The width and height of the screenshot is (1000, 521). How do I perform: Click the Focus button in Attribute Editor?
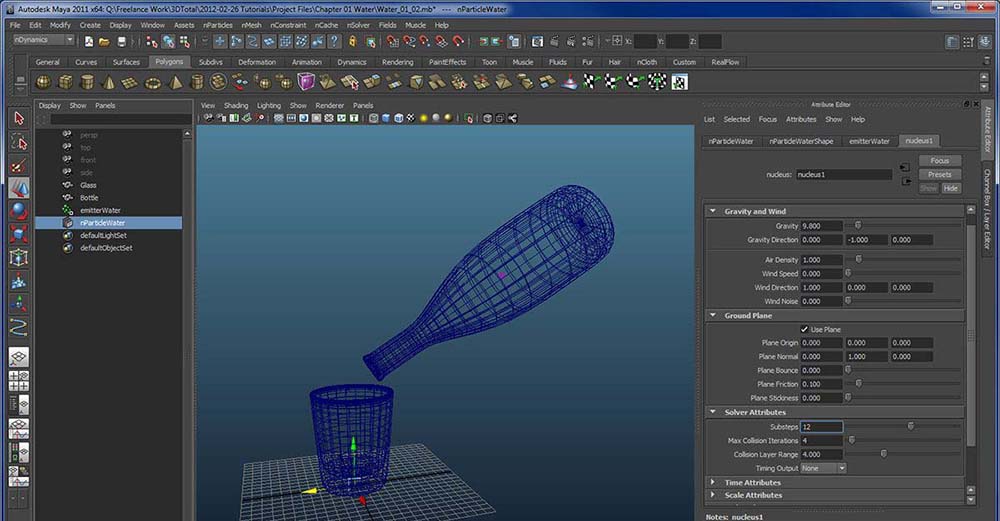click(x=939, y=160)
